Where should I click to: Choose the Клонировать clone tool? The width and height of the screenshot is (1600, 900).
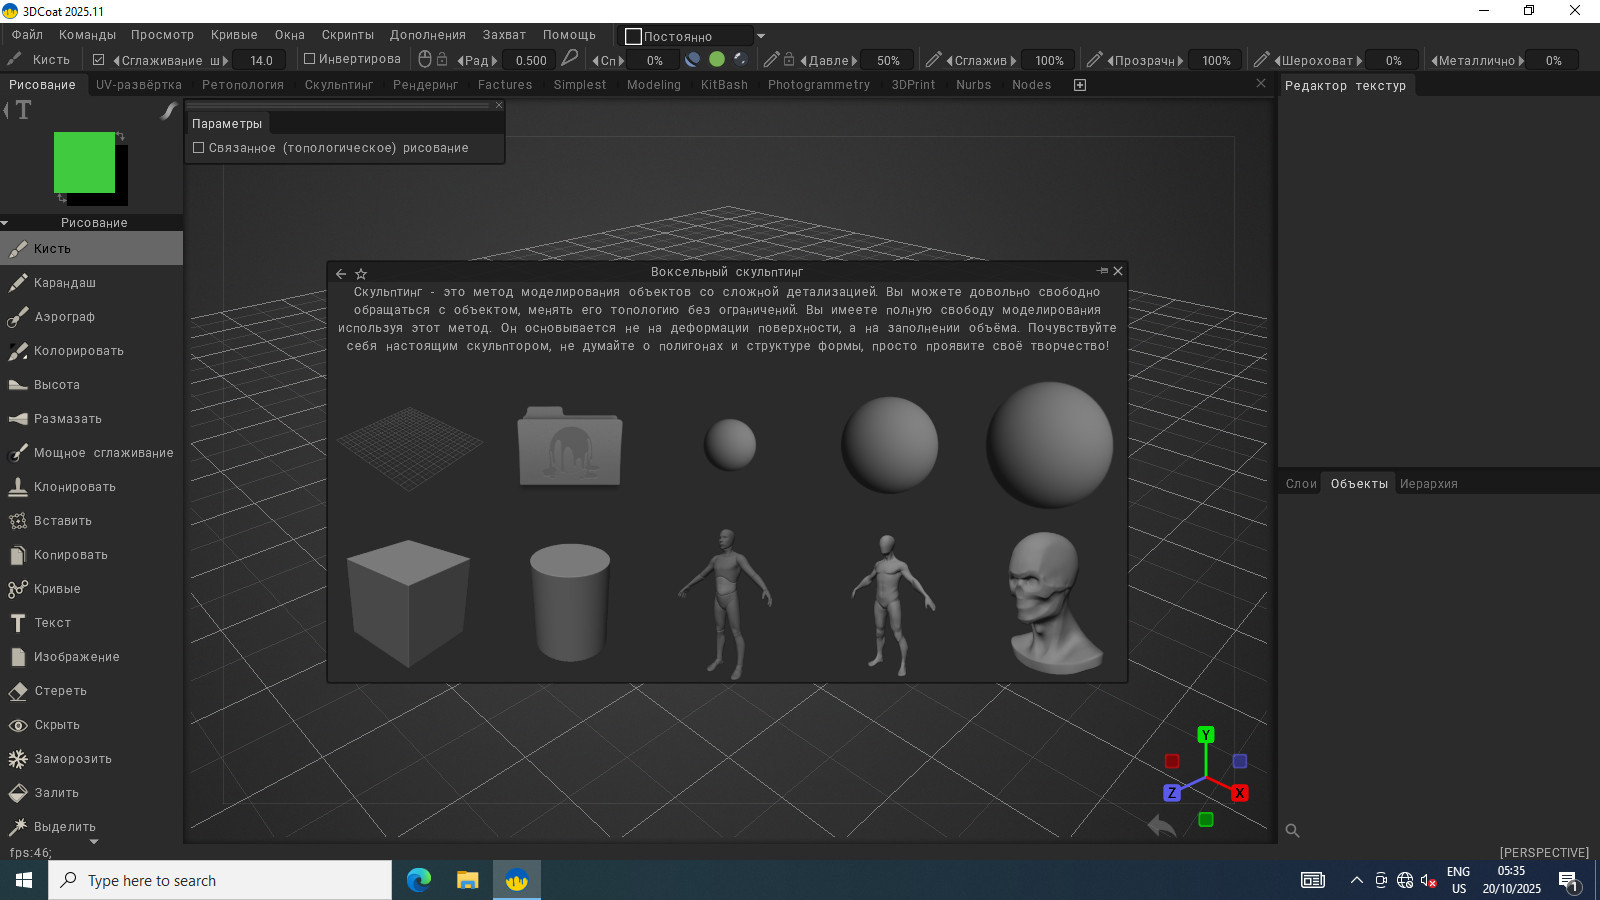click(74, 487)
